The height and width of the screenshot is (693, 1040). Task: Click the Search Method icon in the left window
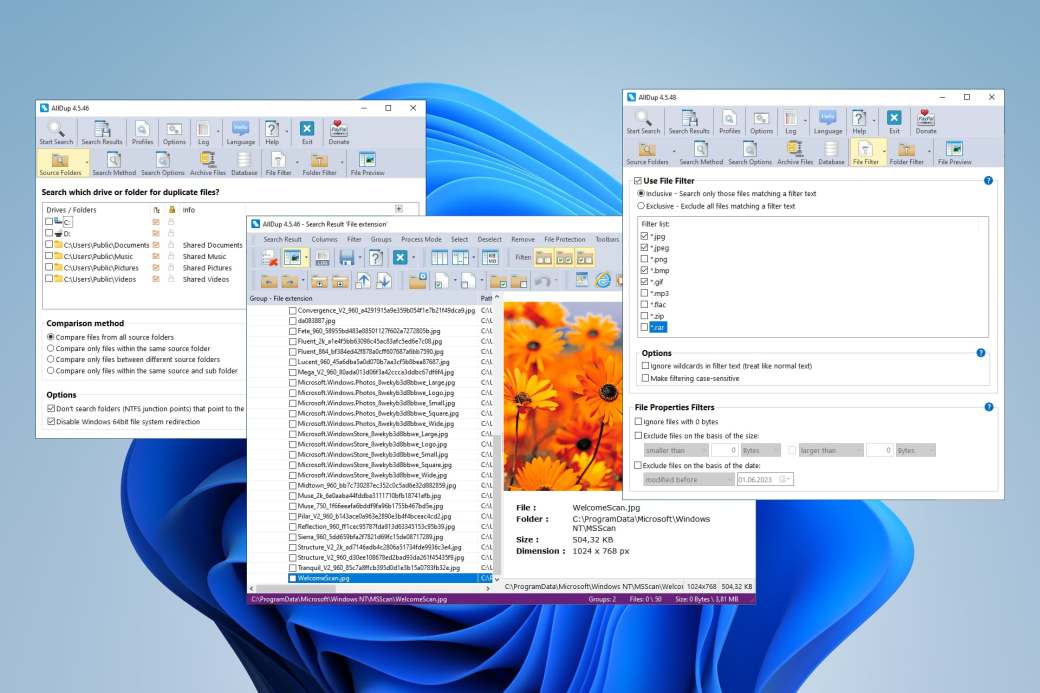[112, 163]
